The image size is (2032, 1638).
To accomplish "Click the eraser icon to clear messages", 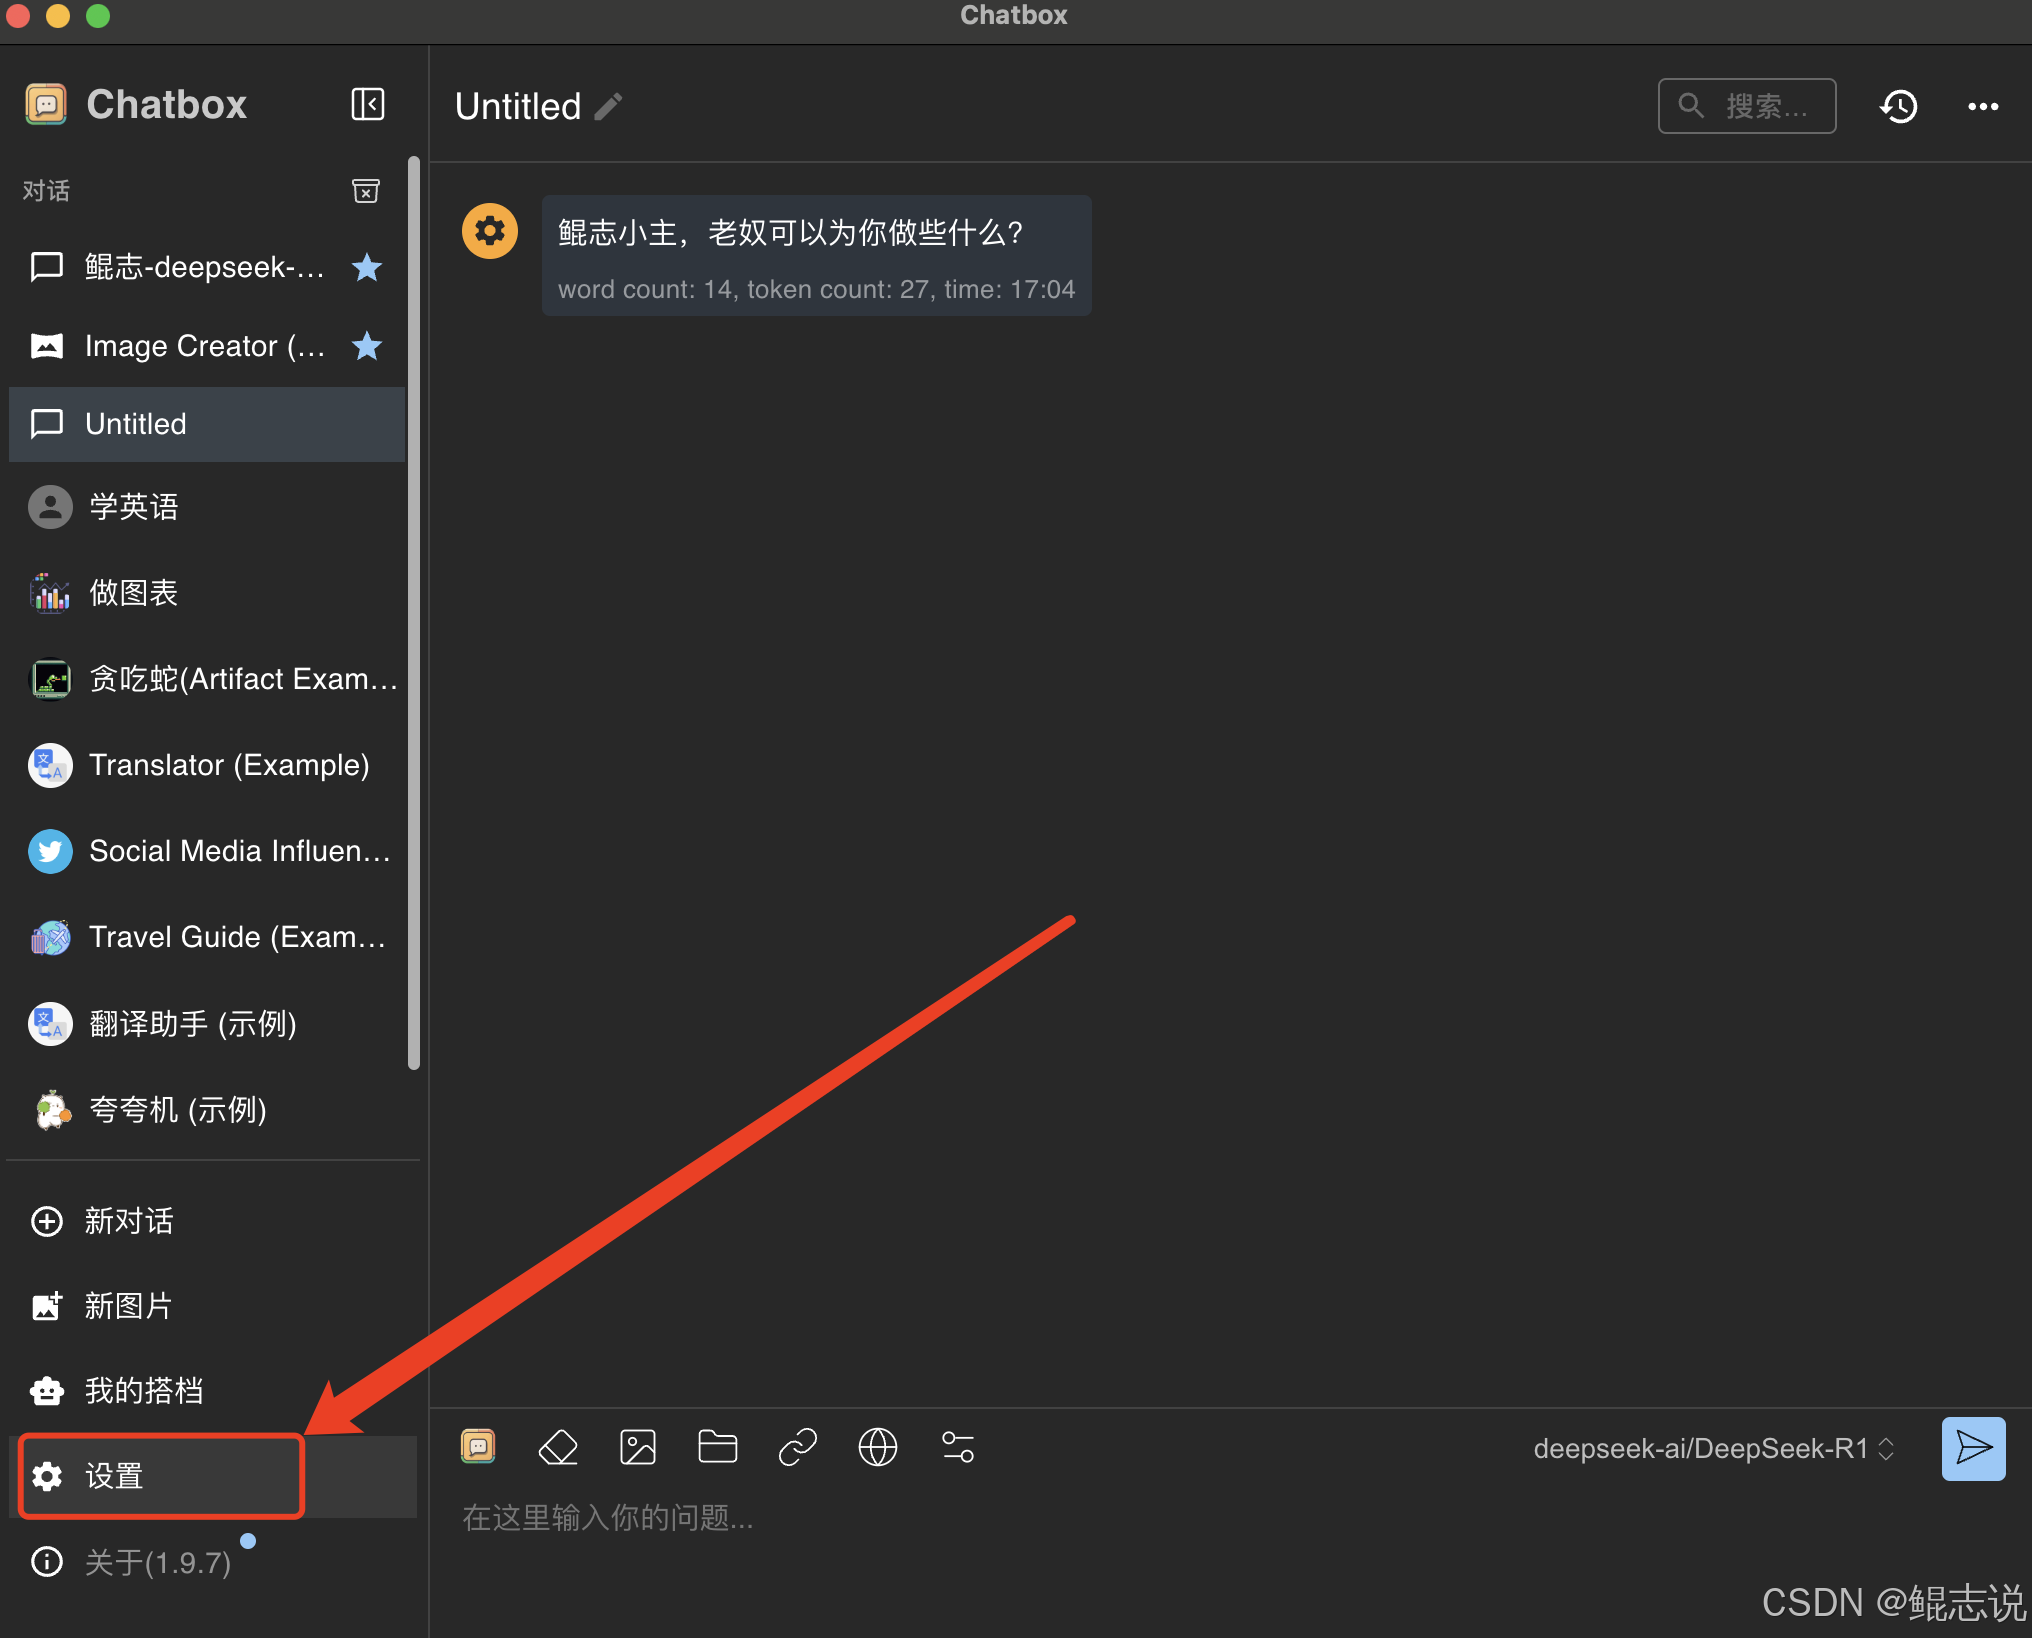I will [x=558, y=1447].
